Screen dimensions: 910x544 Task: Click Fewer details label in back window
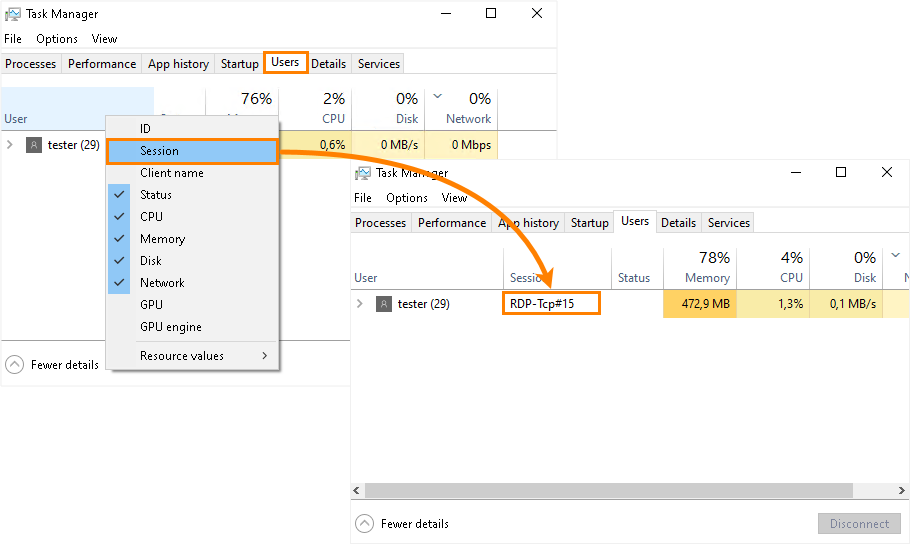65,365
